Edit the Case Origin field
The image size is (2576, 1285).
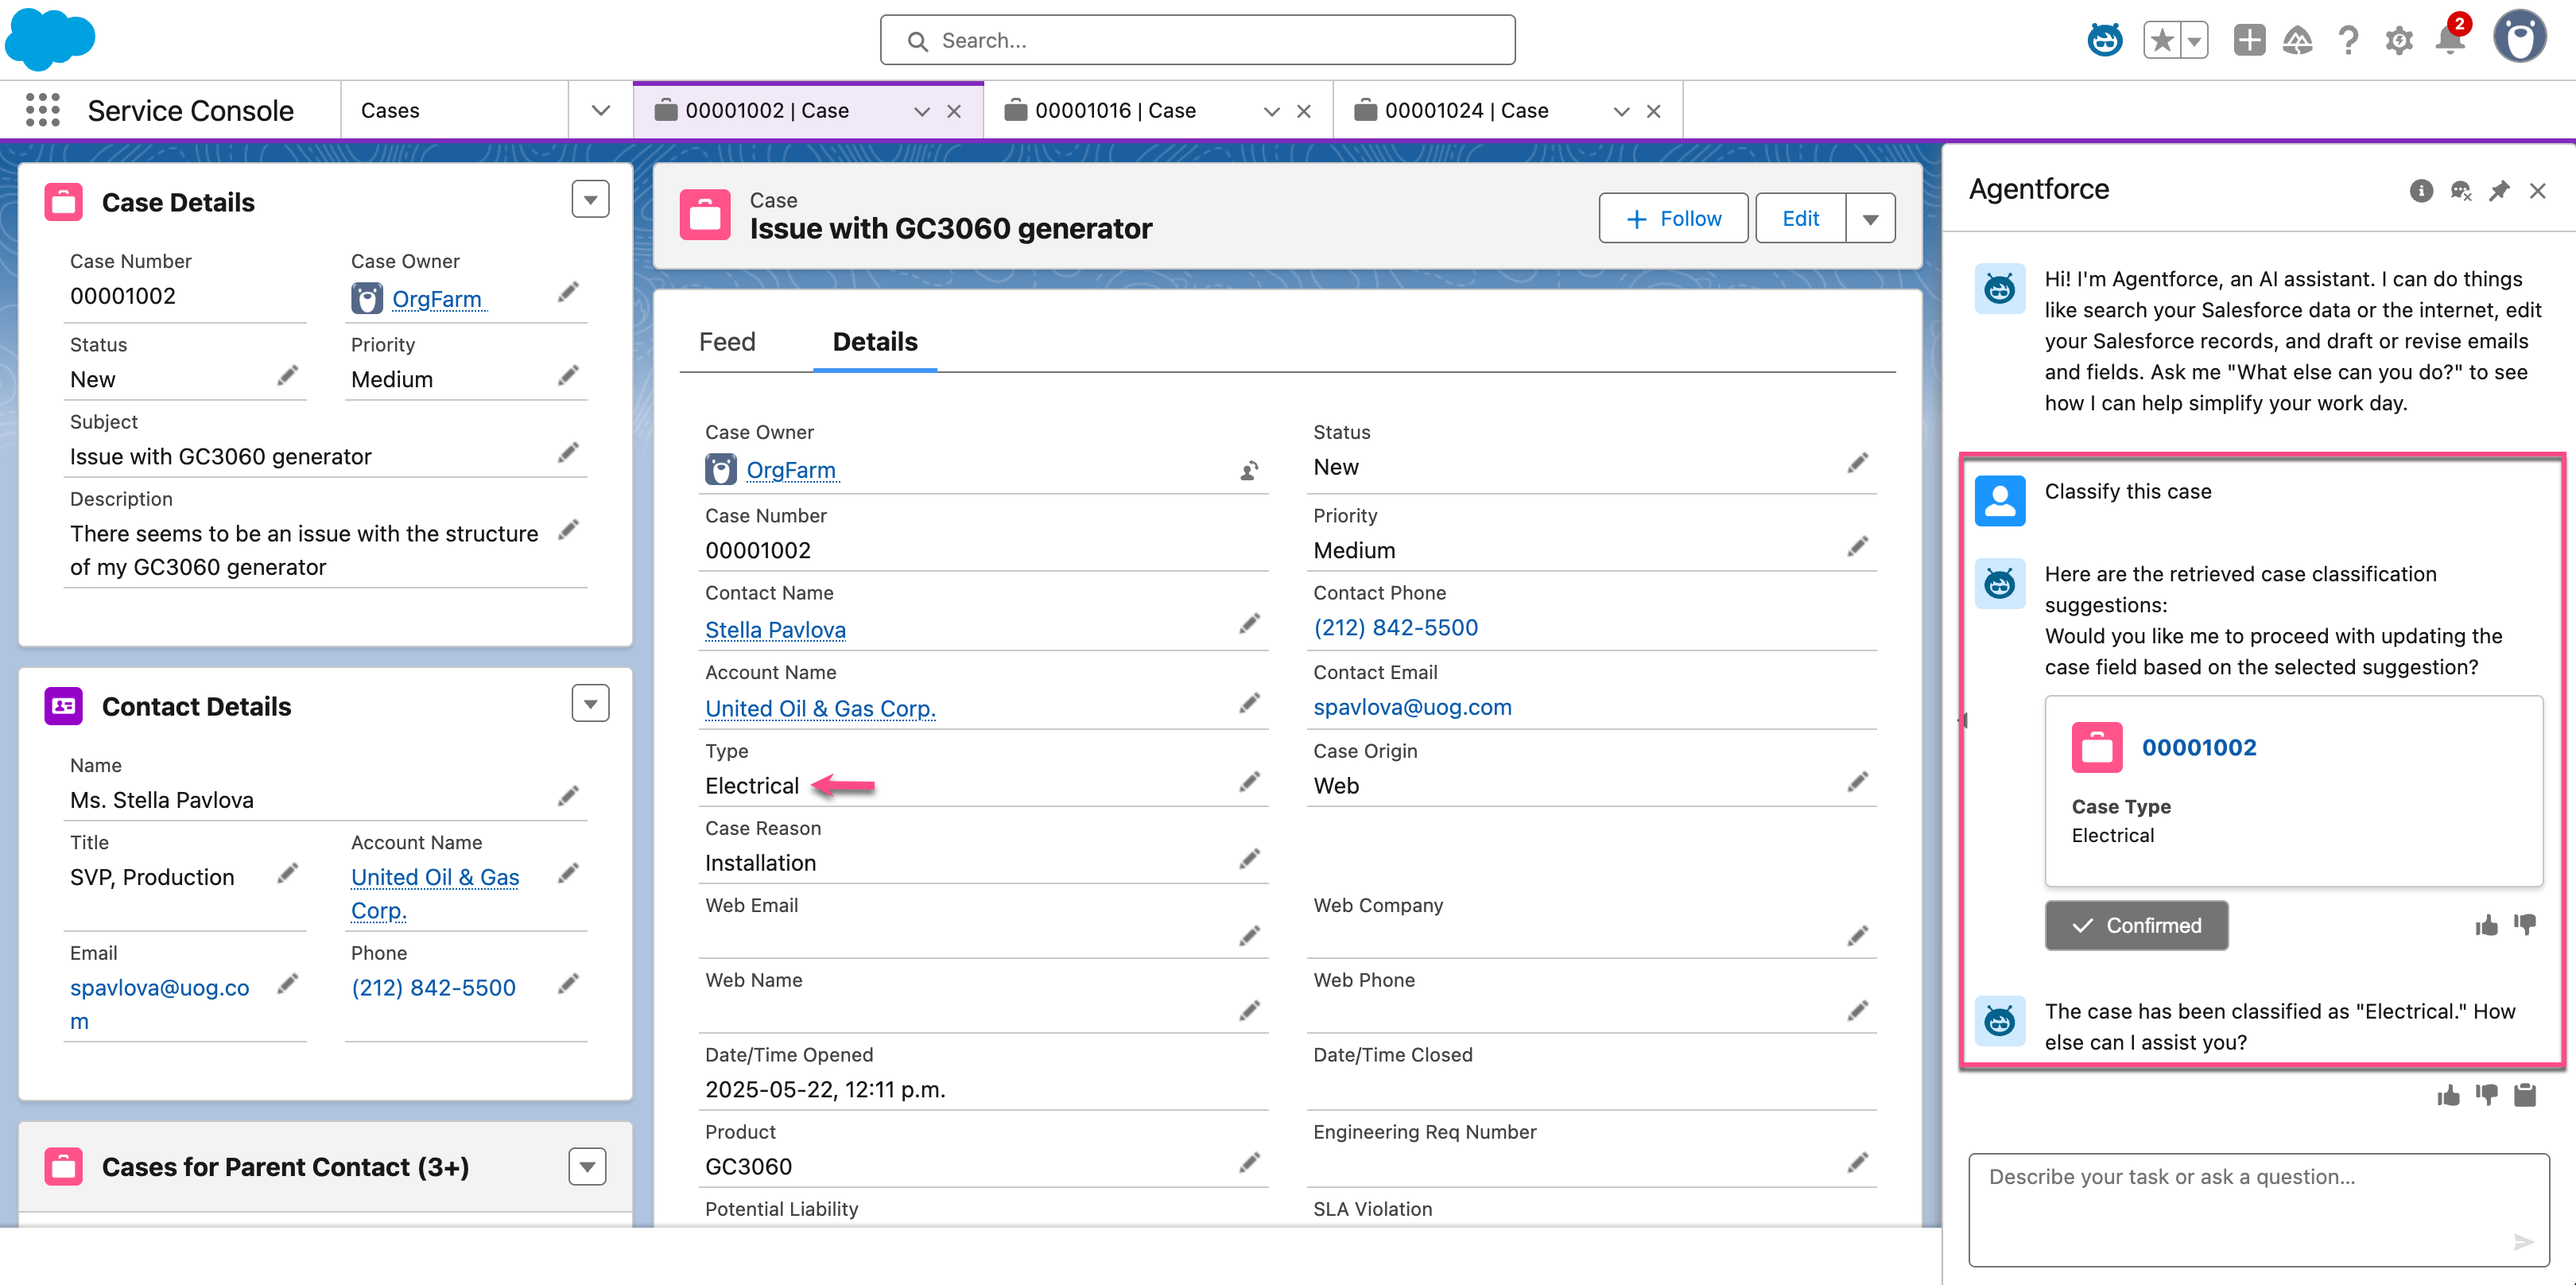tap(1857, 781)
